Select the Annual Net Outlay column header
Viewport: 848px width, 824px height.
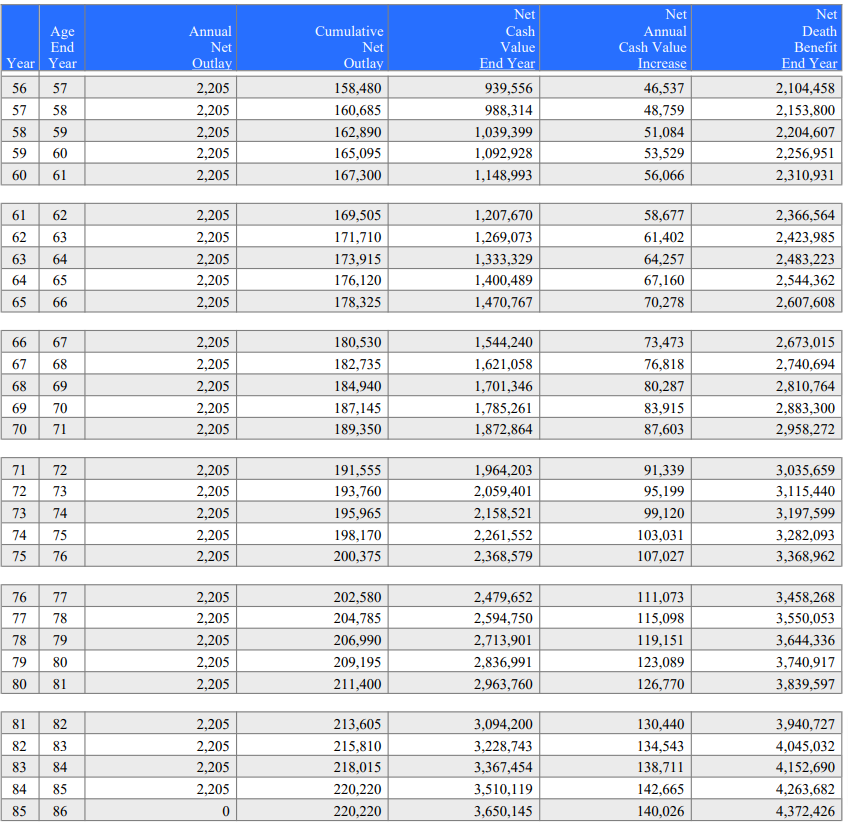[x=211, y=48]
